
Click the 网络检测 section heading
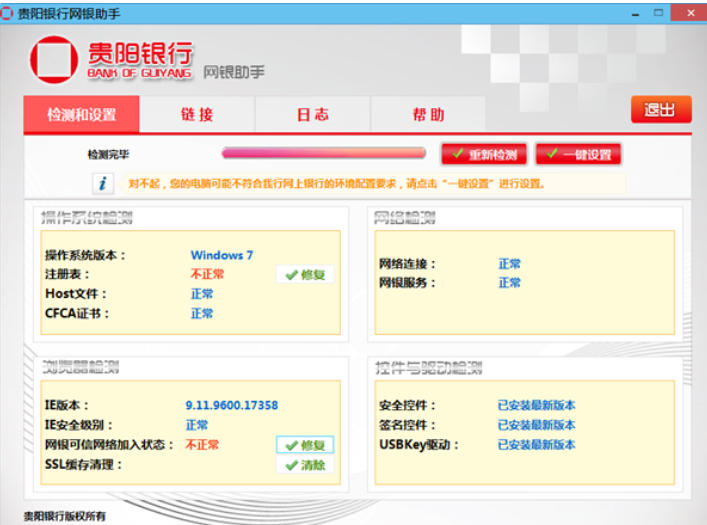(x=405, y=217)
